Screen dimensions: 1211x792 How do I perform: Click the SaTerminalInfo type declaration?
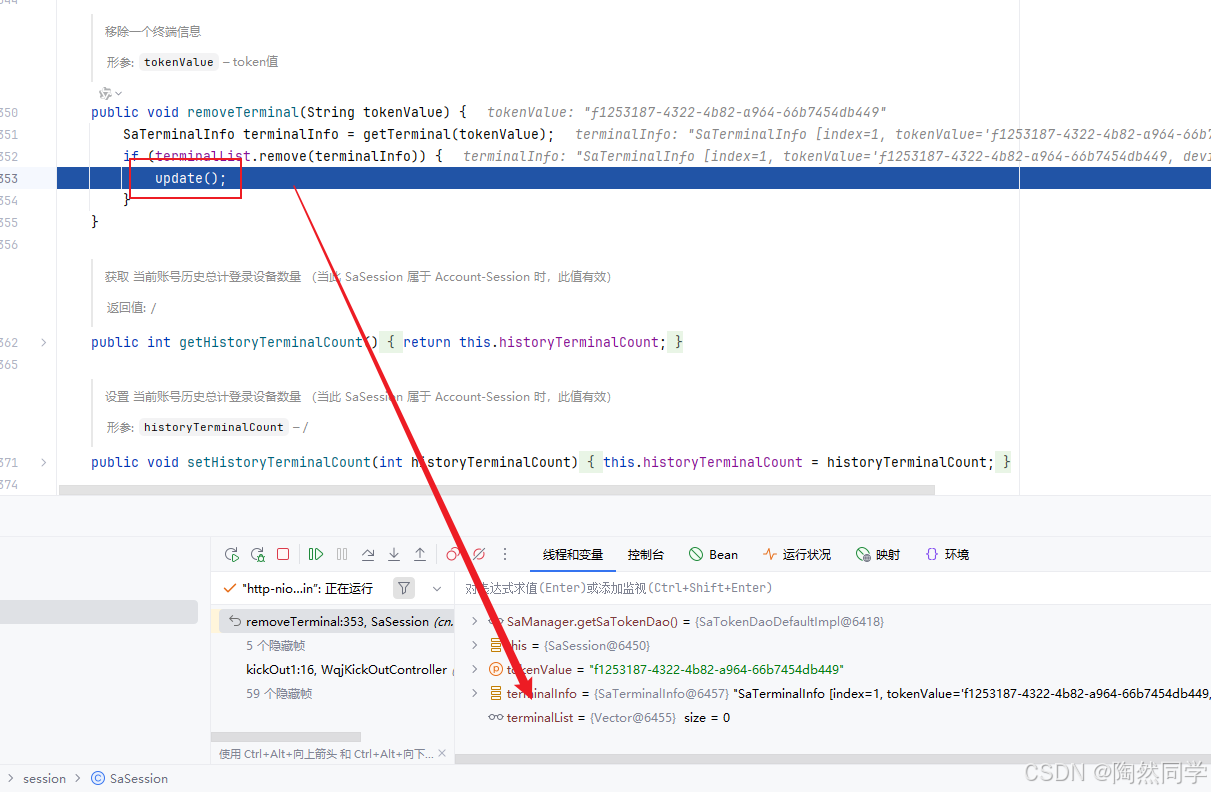tap(179, 134)
